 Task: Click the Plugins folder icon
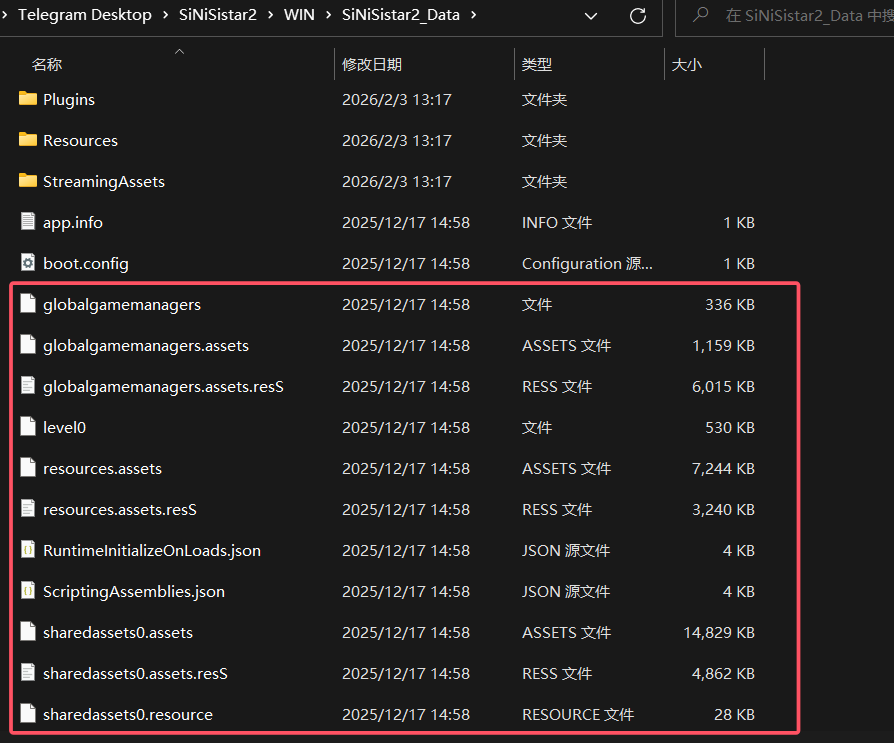28,99
